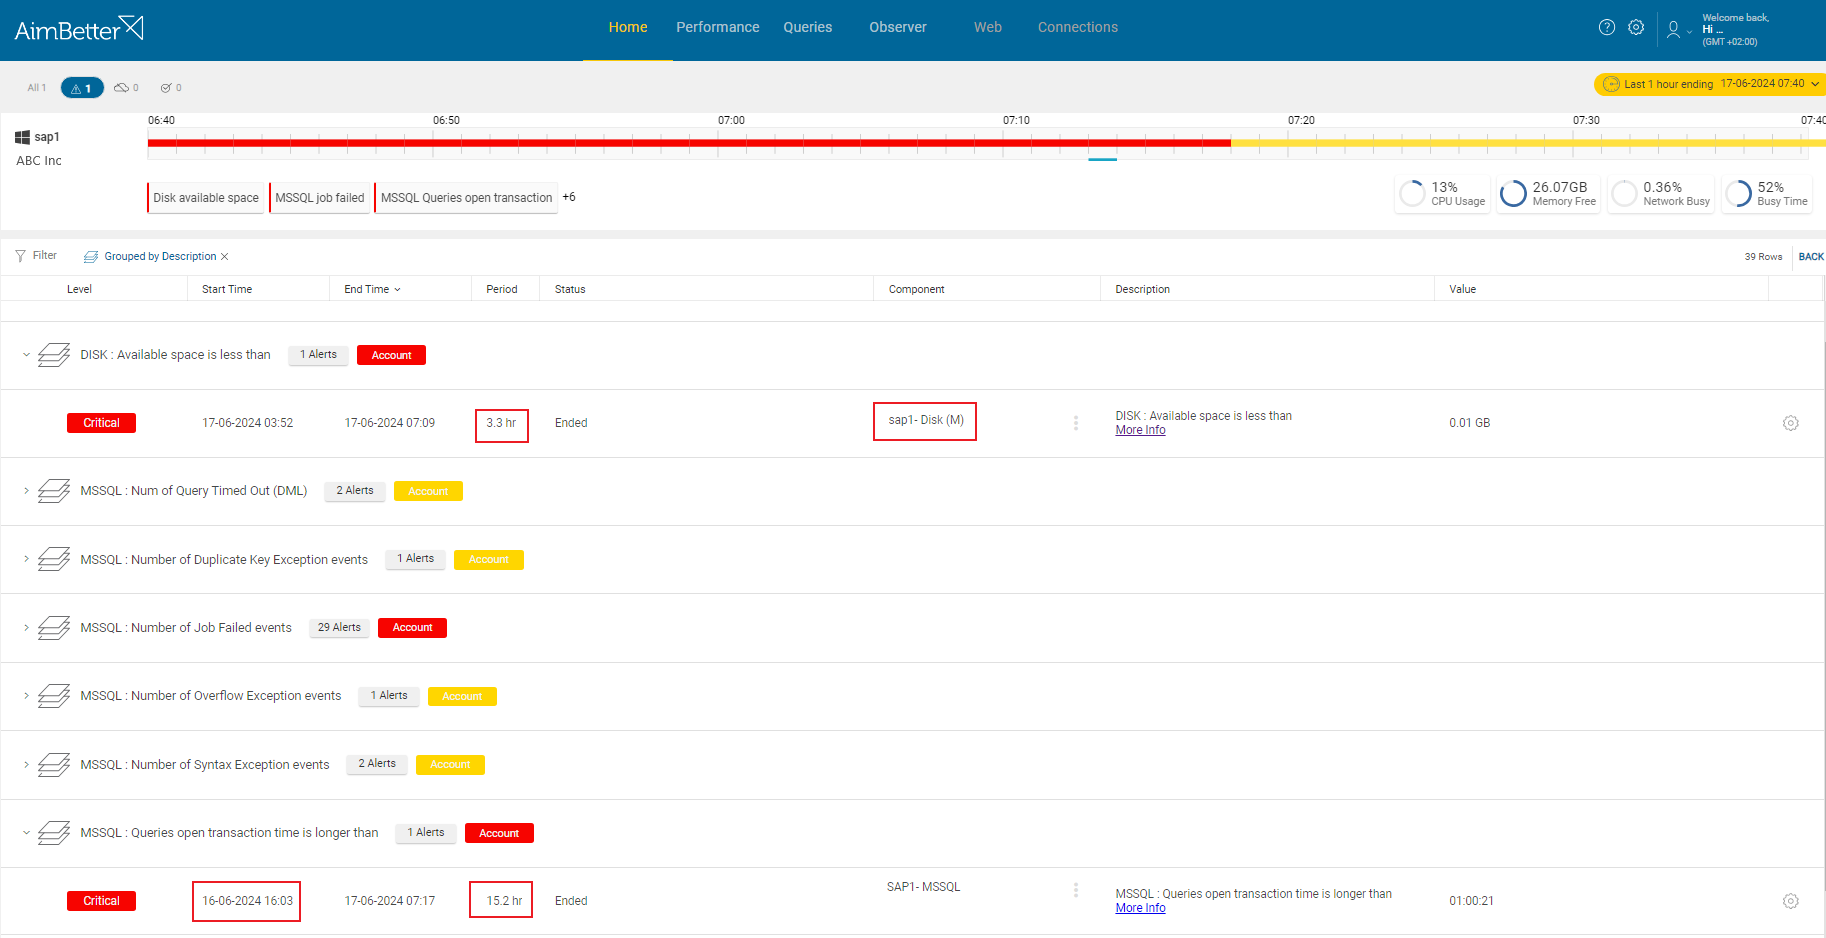Screen dimensions: 1826x938
Task: Collapse the Queries open transaction time group
Action: click(26, 833)
